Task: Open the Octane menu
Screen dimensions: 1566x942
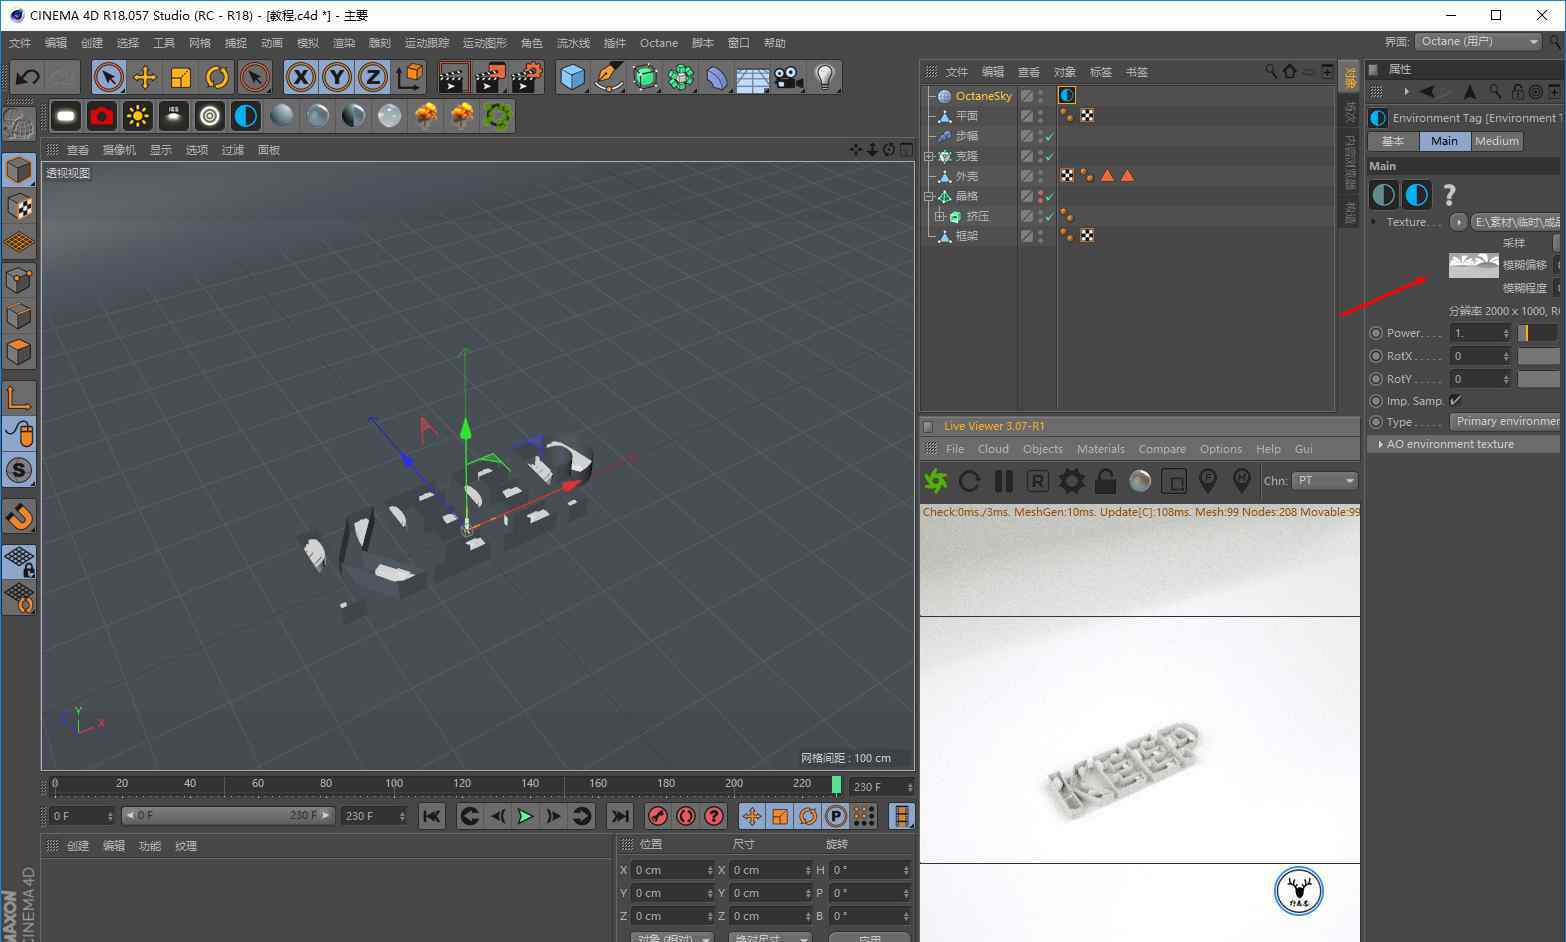Action: click(x=658, y=43)
